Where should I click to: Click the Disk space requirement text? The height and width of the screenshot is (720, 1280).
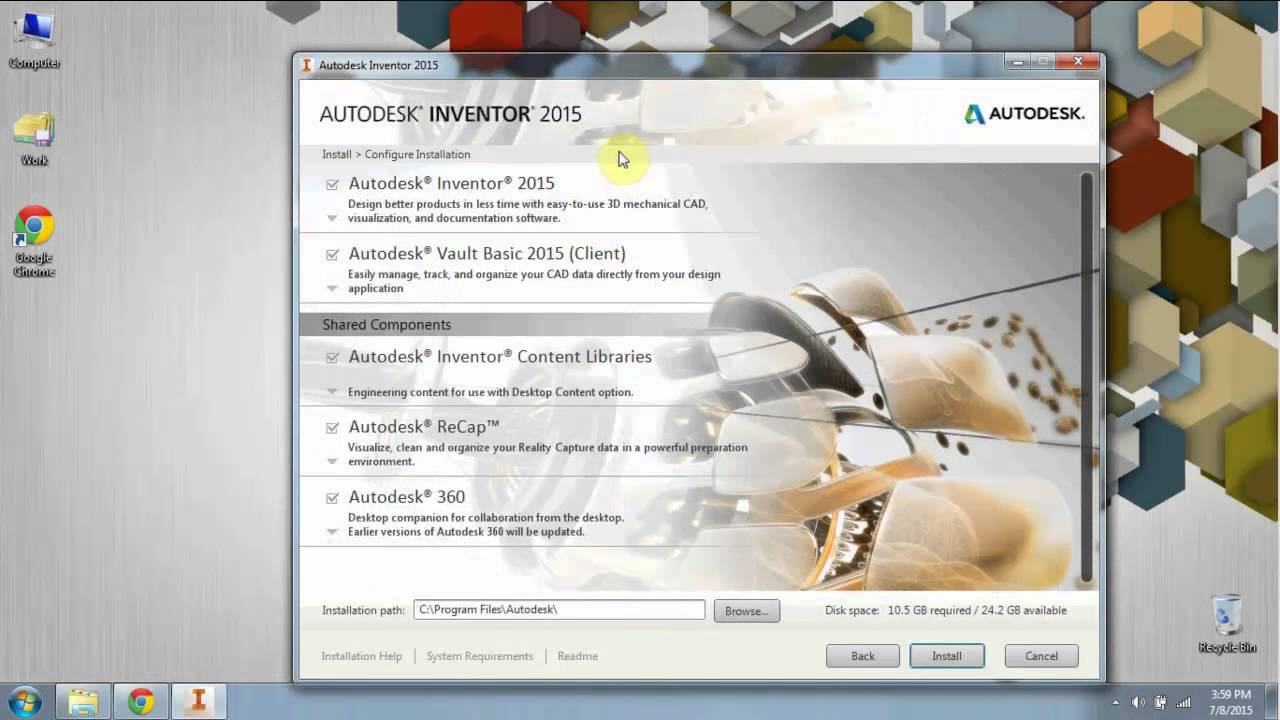(946, 610)
